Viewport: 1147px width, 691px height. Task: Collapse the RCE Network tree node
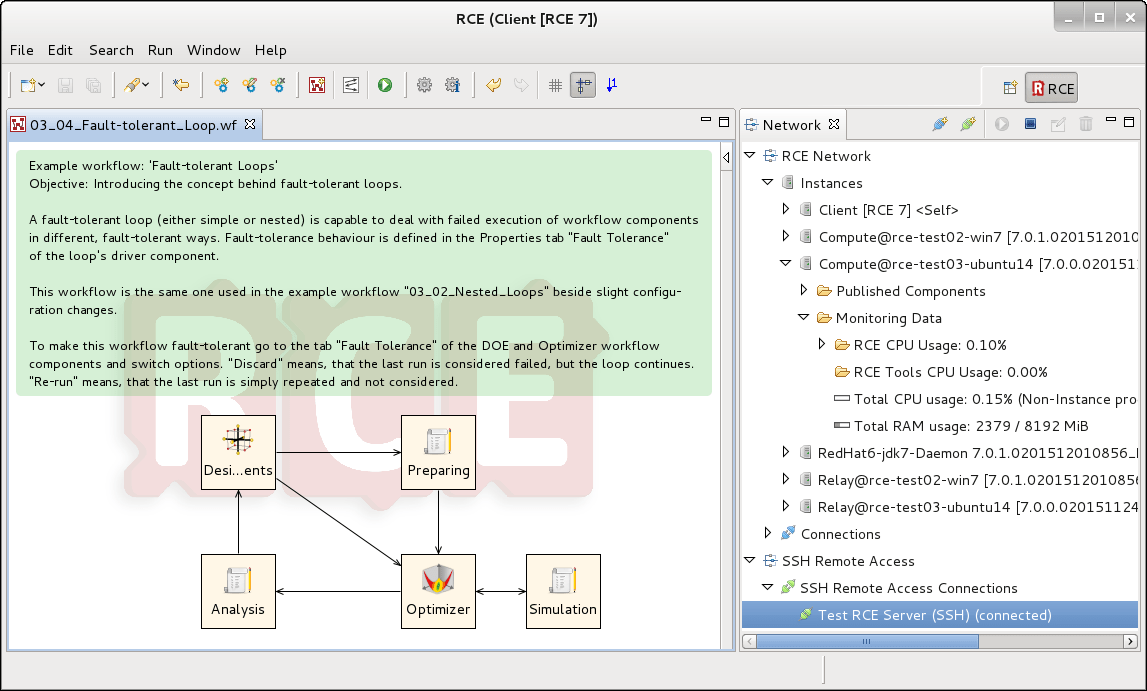coord(749,155)
